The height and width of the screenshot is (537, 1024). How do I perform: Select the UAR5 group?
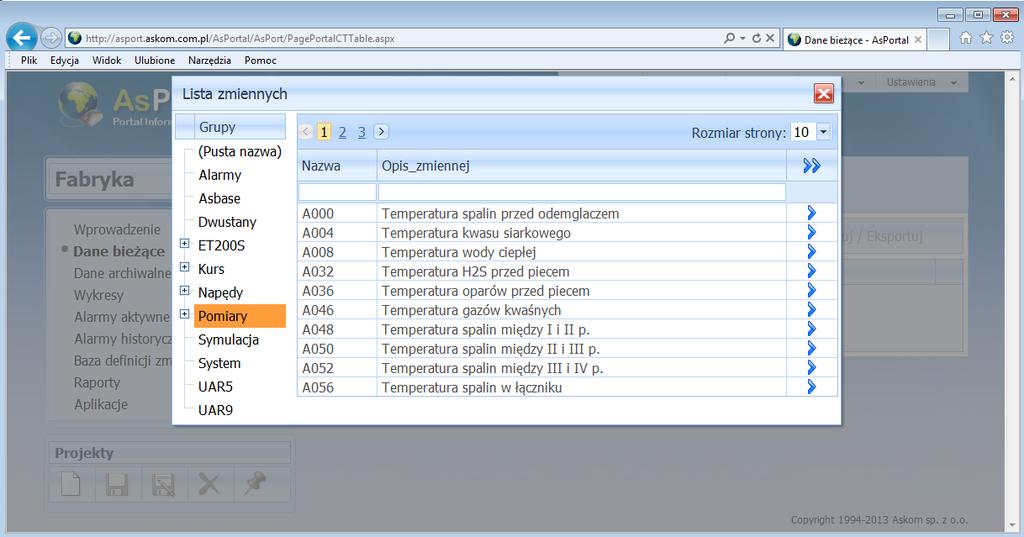pos(216,387)
